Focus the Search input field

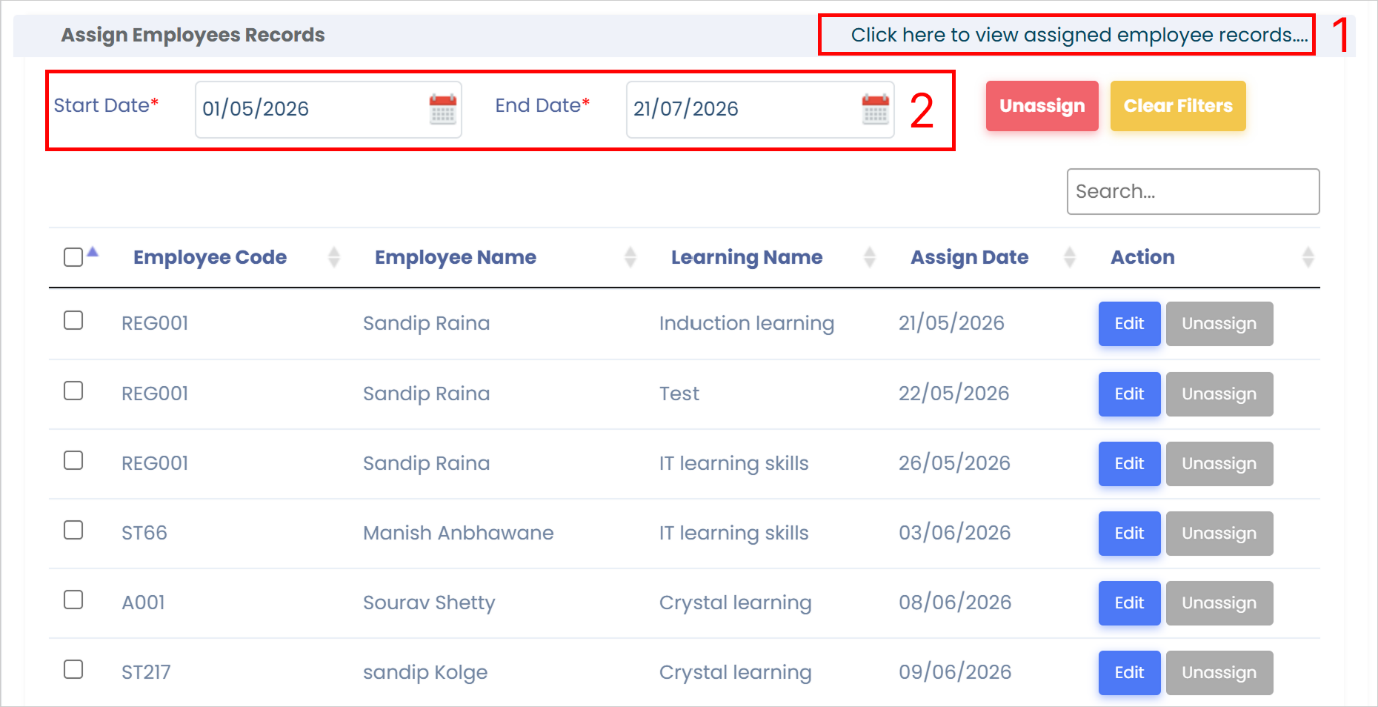(x=1193, y=191)
